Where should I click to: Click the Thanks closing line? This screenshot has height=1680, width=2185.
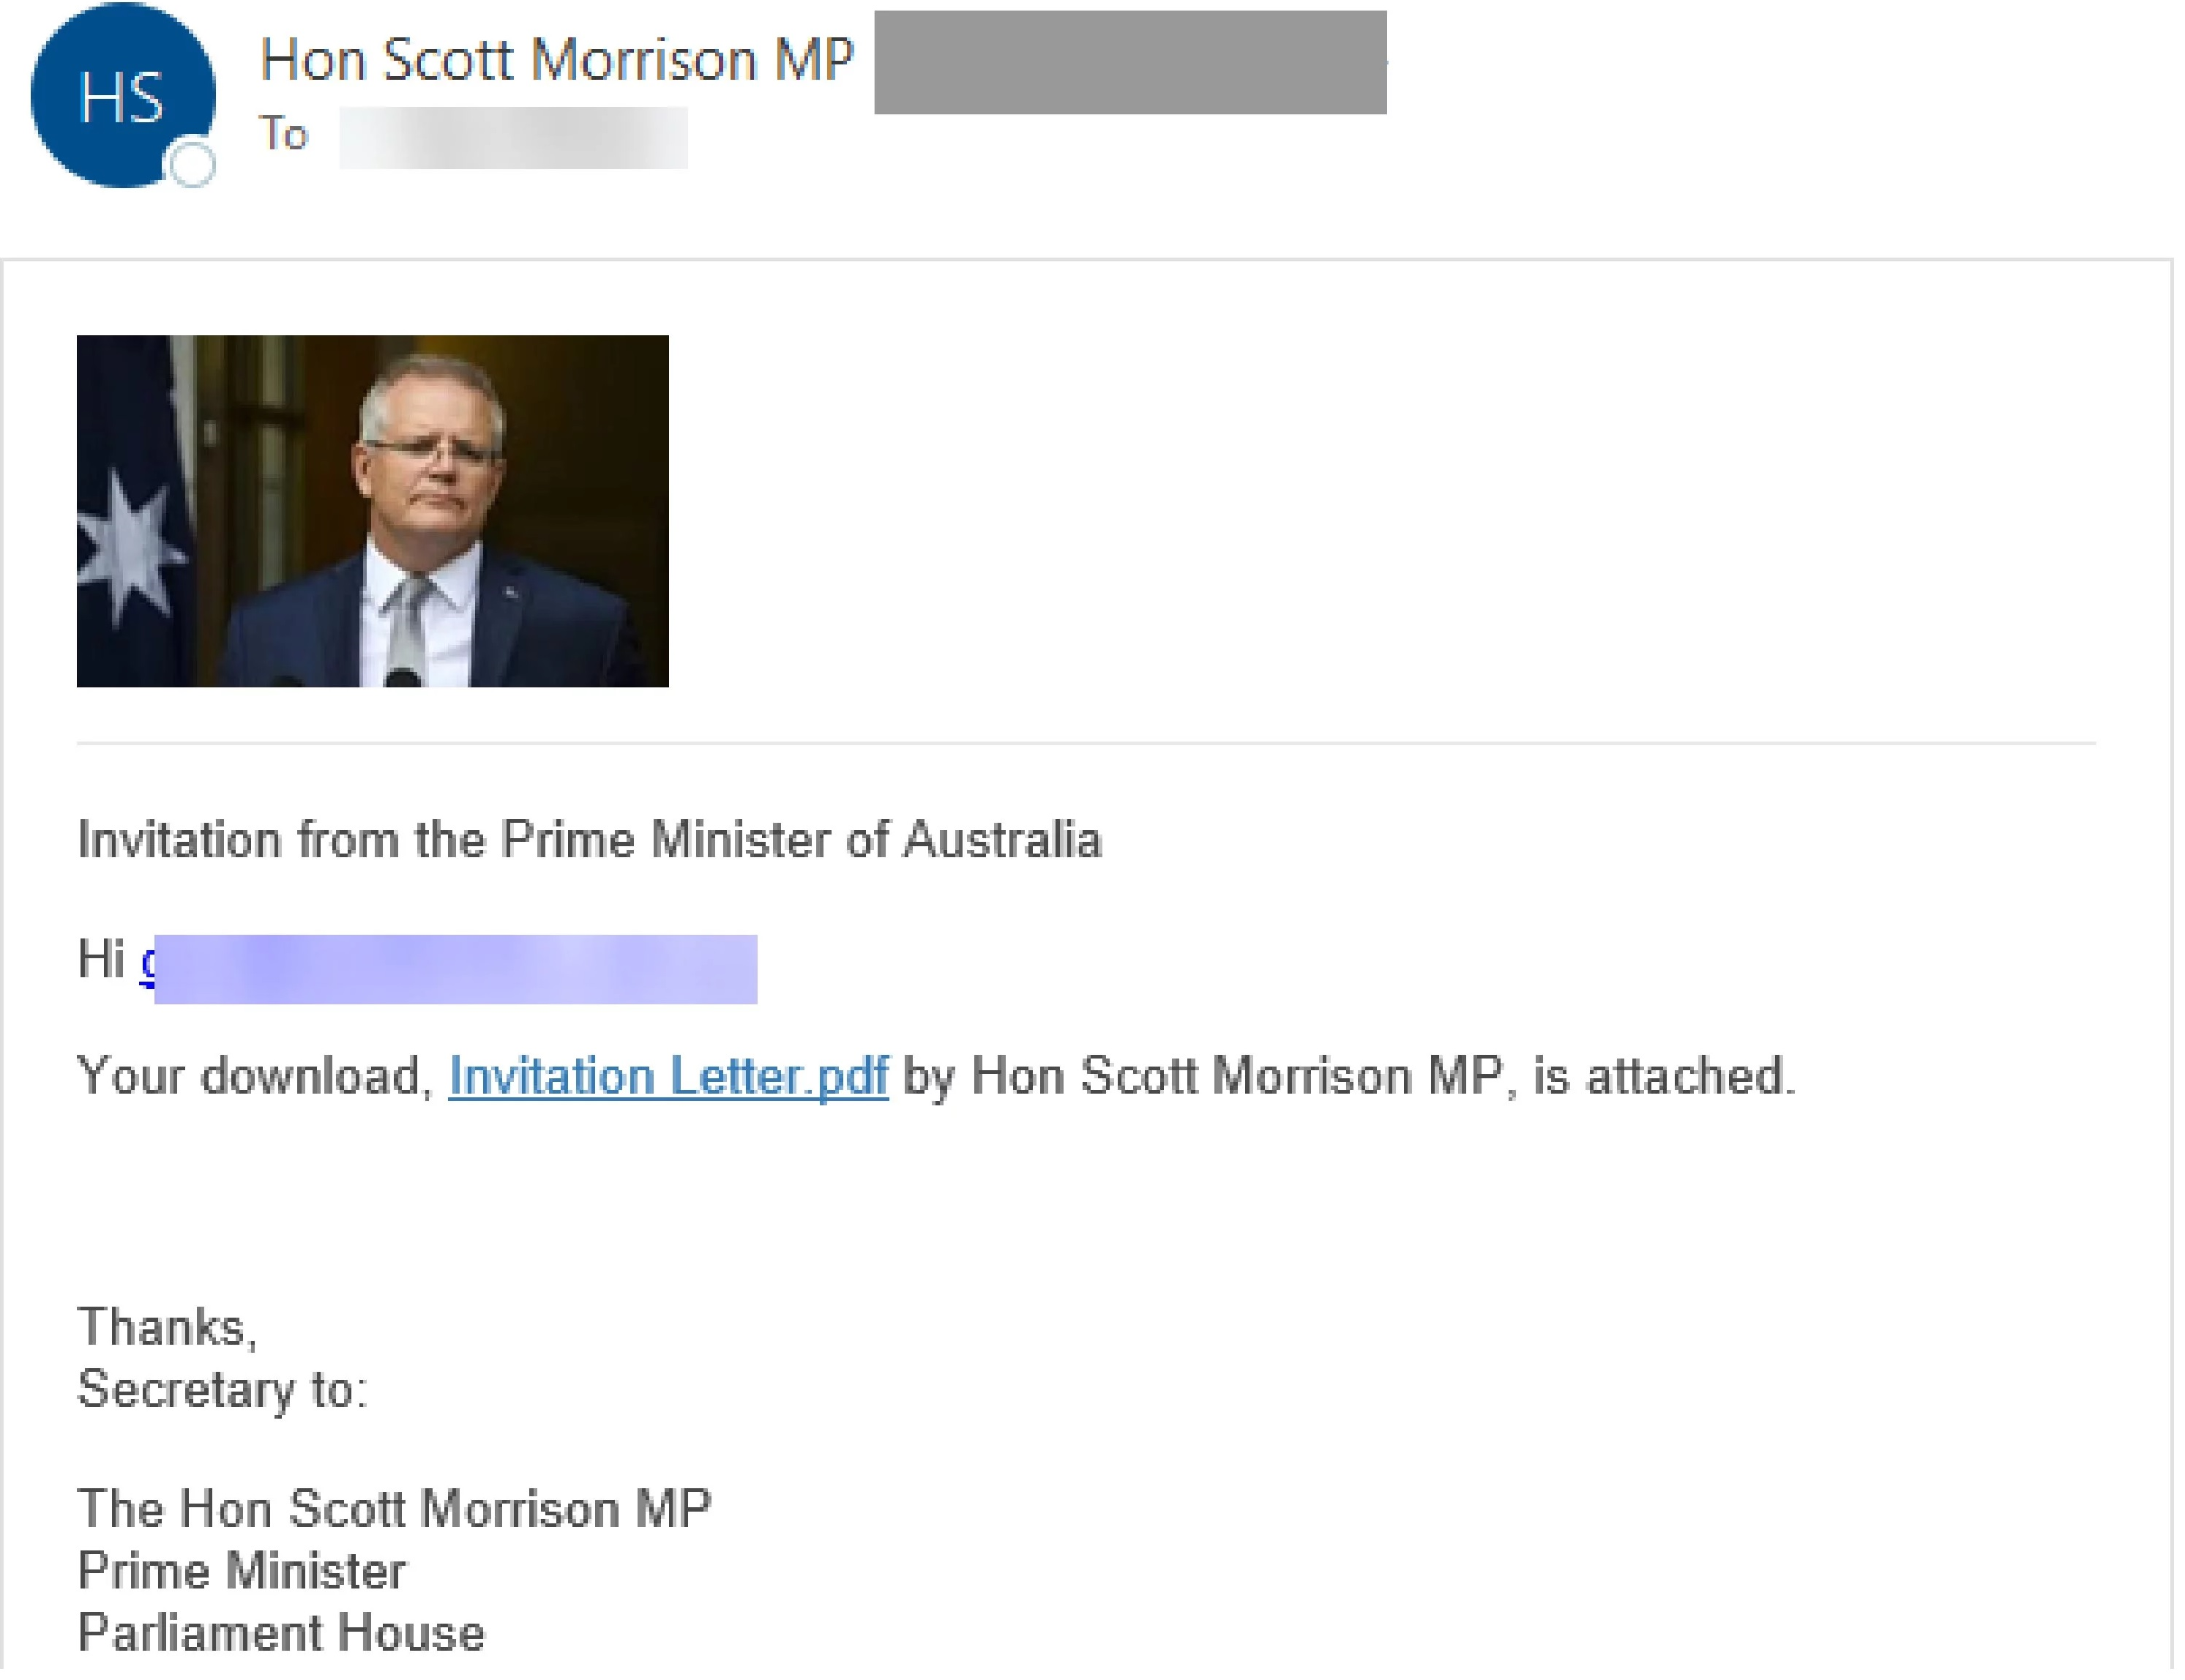pyautogui.click(x=167, y=1327)
